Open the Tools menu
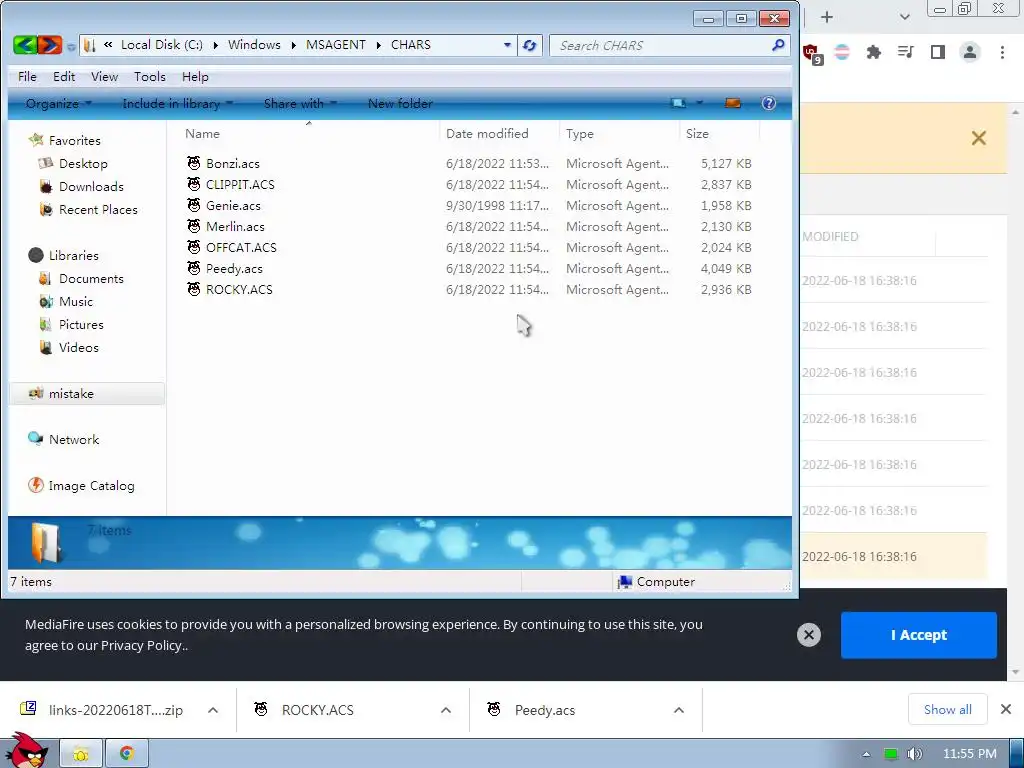This screenshot has height=768, width=1024. (150, 76)
